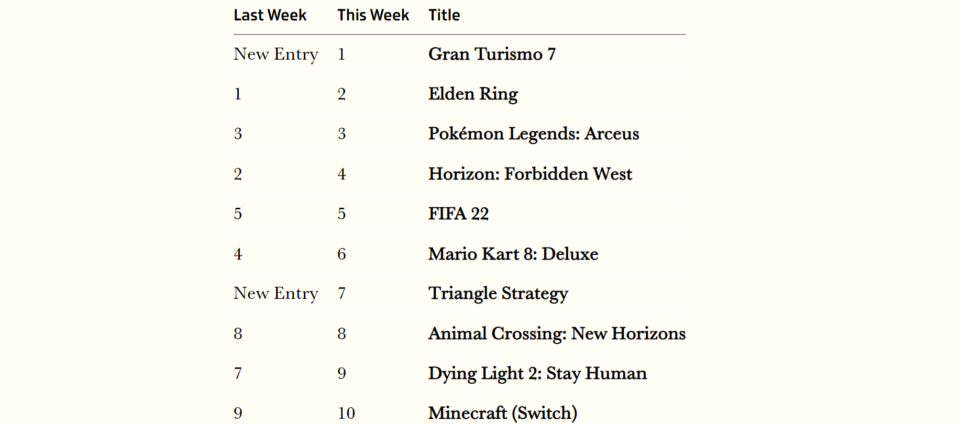This screenshot has width=960, height=425.
Task: Select Mario Kart 8: Deluxe entry
Action: point(513,254)
